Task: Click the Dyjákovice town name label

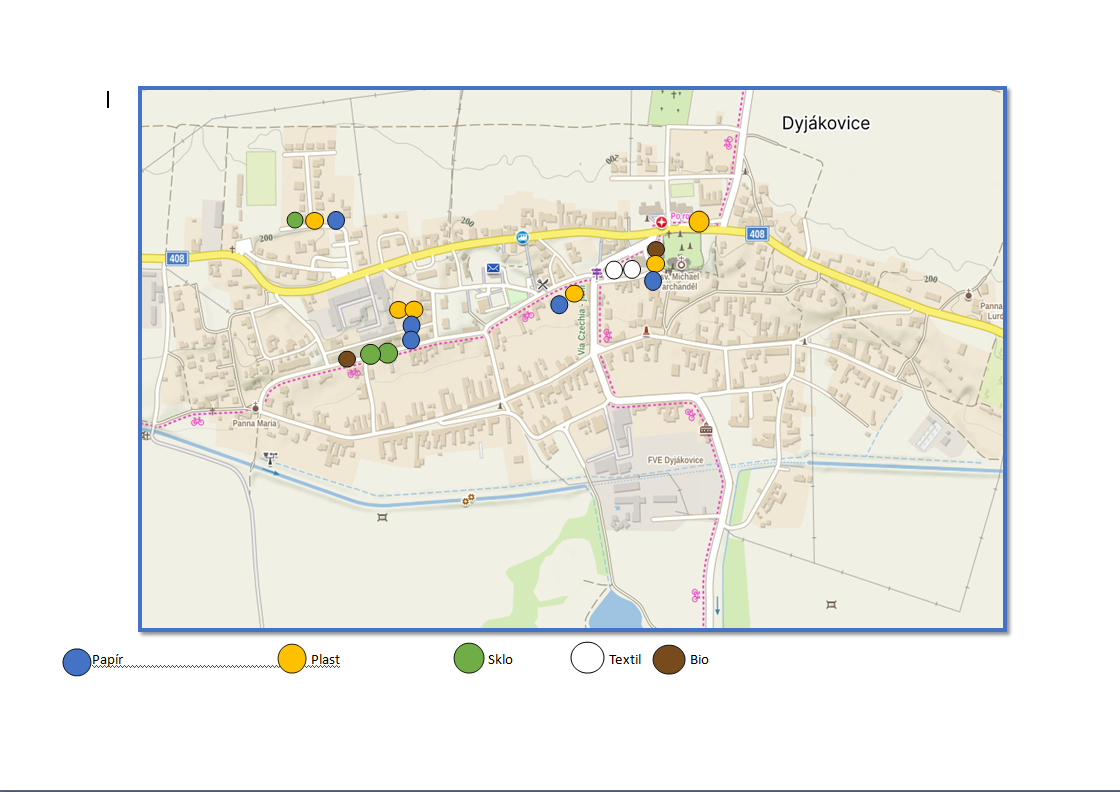Action: [825, 124]
